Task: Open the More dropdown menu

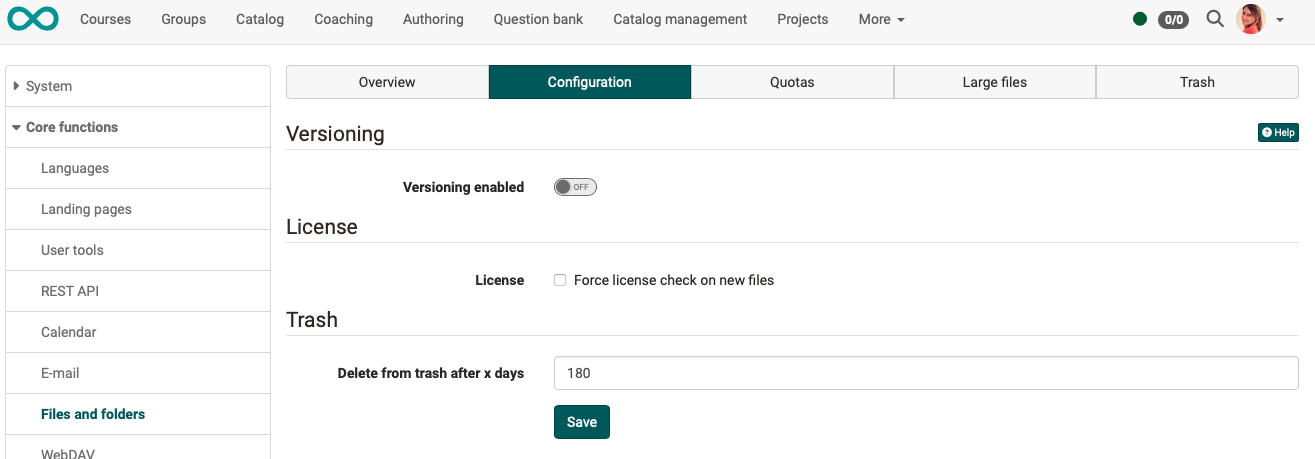Action: (881, 19)
